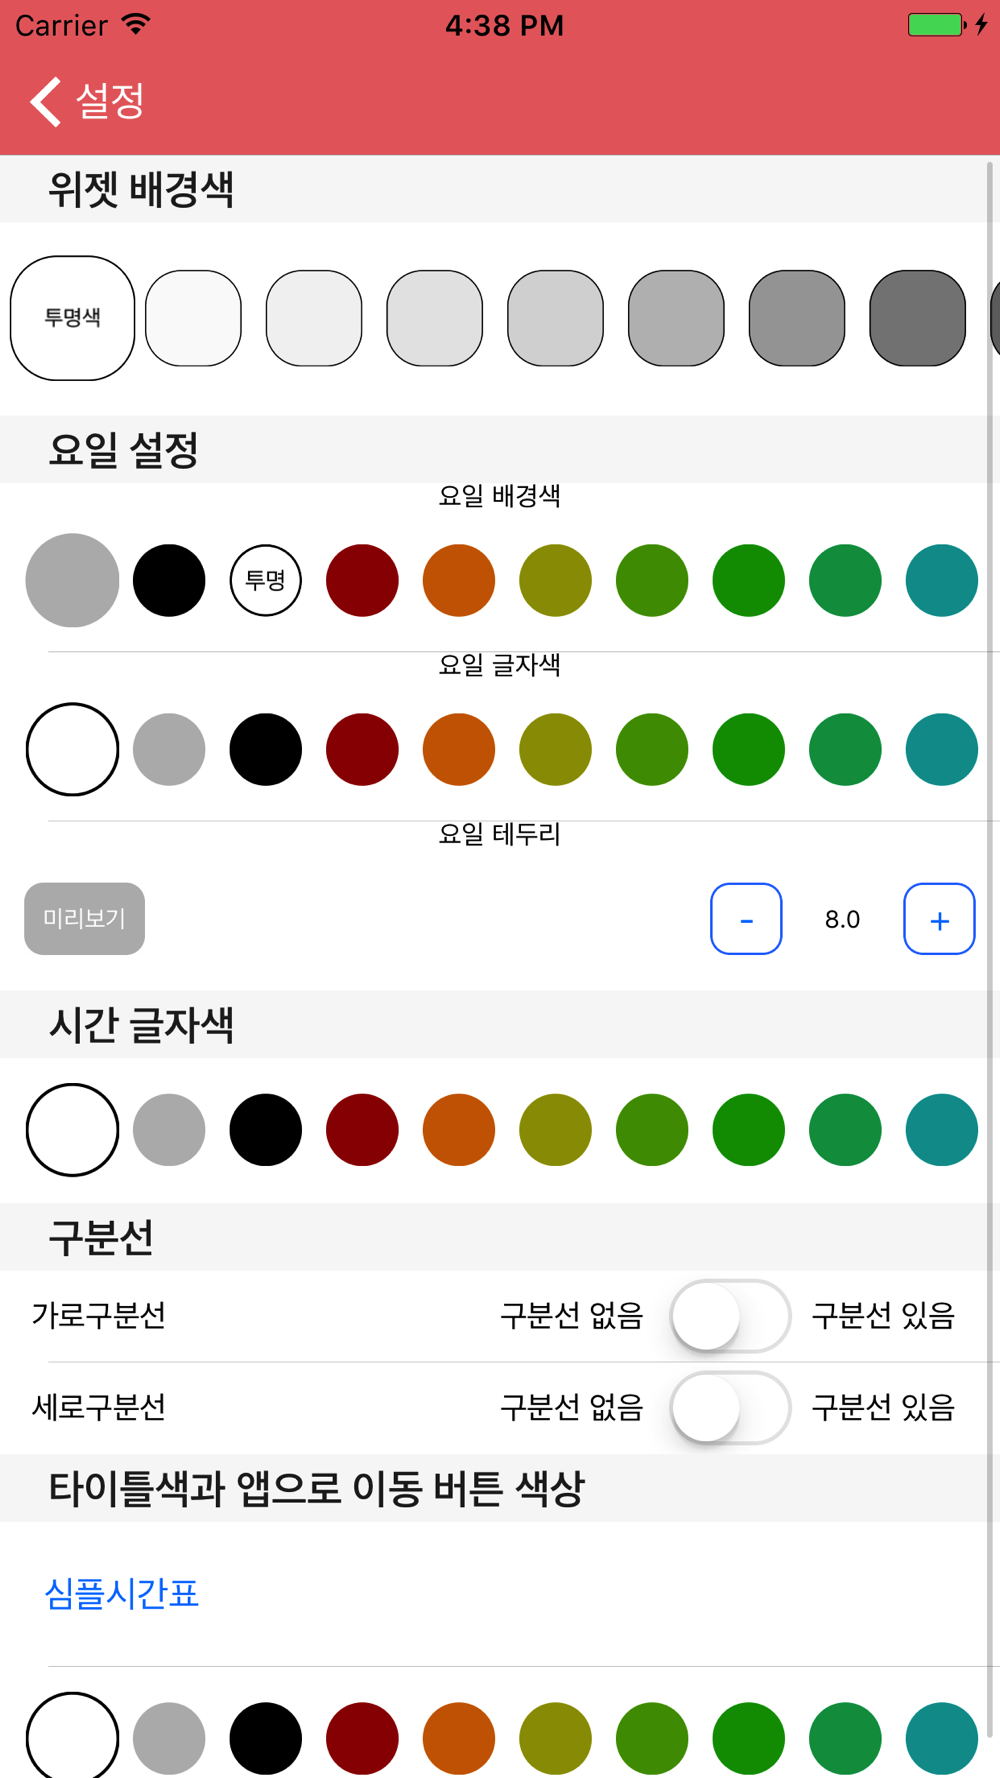The height and width of the screenshot is (1778, 1000).
Task: Select the 투명색 widget background option
Action: pos(72,318)
